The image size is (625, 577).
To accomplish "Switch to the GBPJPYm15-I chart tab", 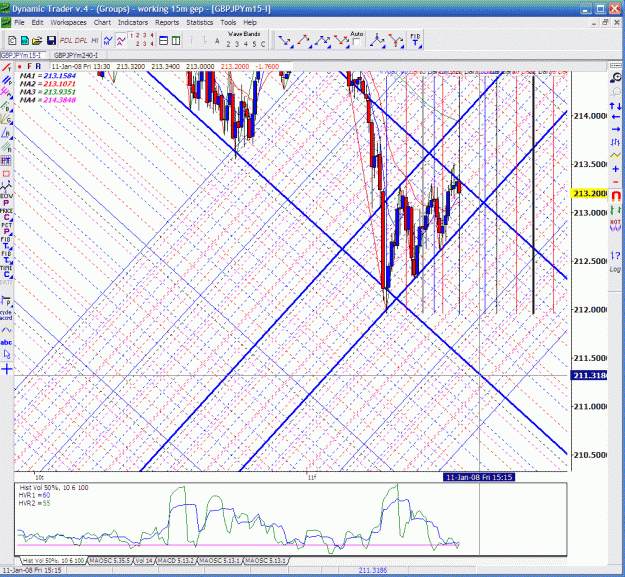I will (23, 55).
